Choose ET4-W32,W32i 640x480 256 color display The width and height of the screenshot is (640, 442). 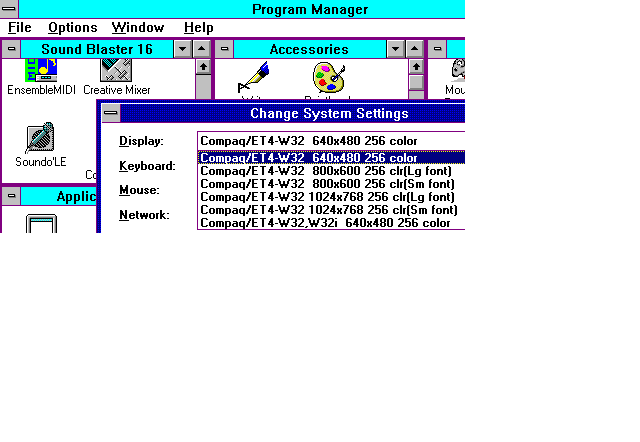[x=331, y=223]
